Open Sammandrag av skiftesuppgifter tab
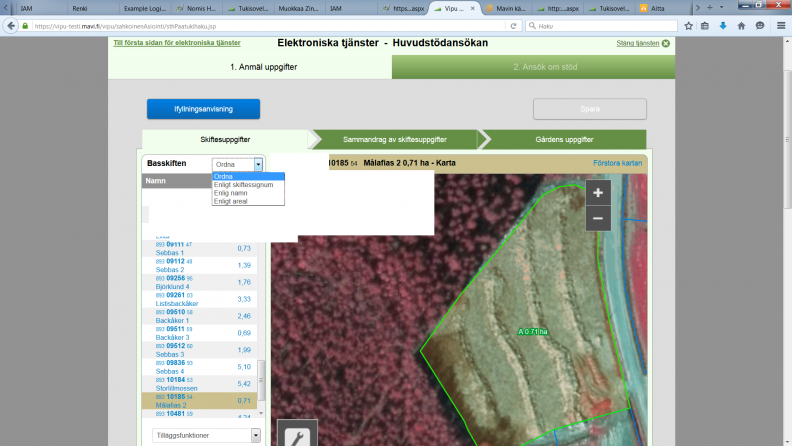 coord(394,139)
